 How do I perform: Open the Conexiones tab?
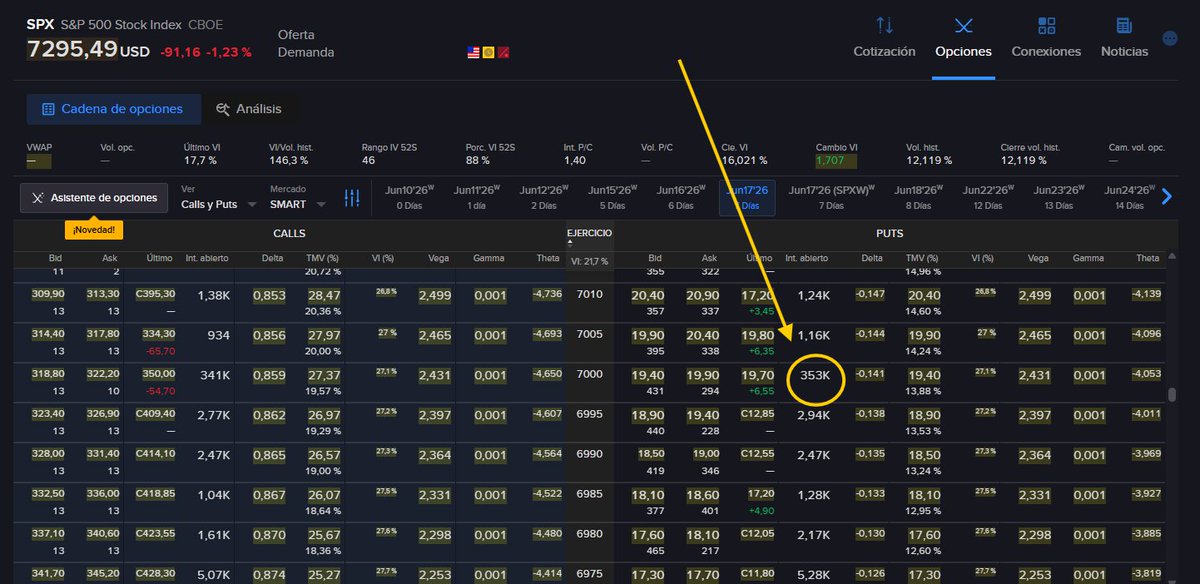[1046, 37]
